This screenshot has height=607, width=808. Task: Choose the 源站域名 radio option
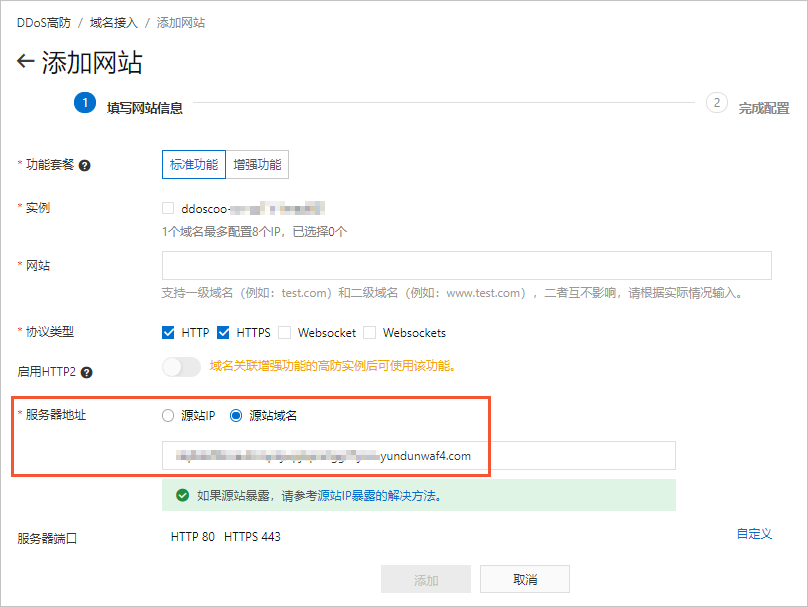tap(235, 415)
